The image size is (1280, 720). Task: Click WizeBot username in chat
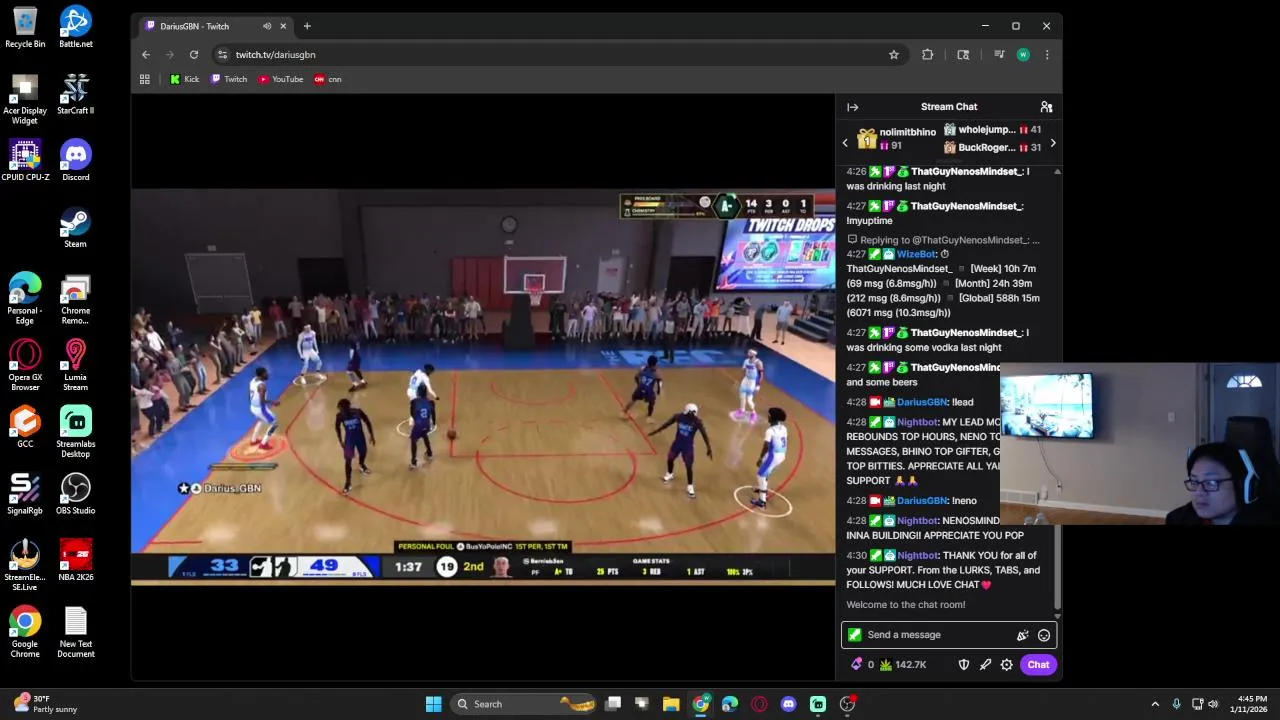click(x=916, y=254)
